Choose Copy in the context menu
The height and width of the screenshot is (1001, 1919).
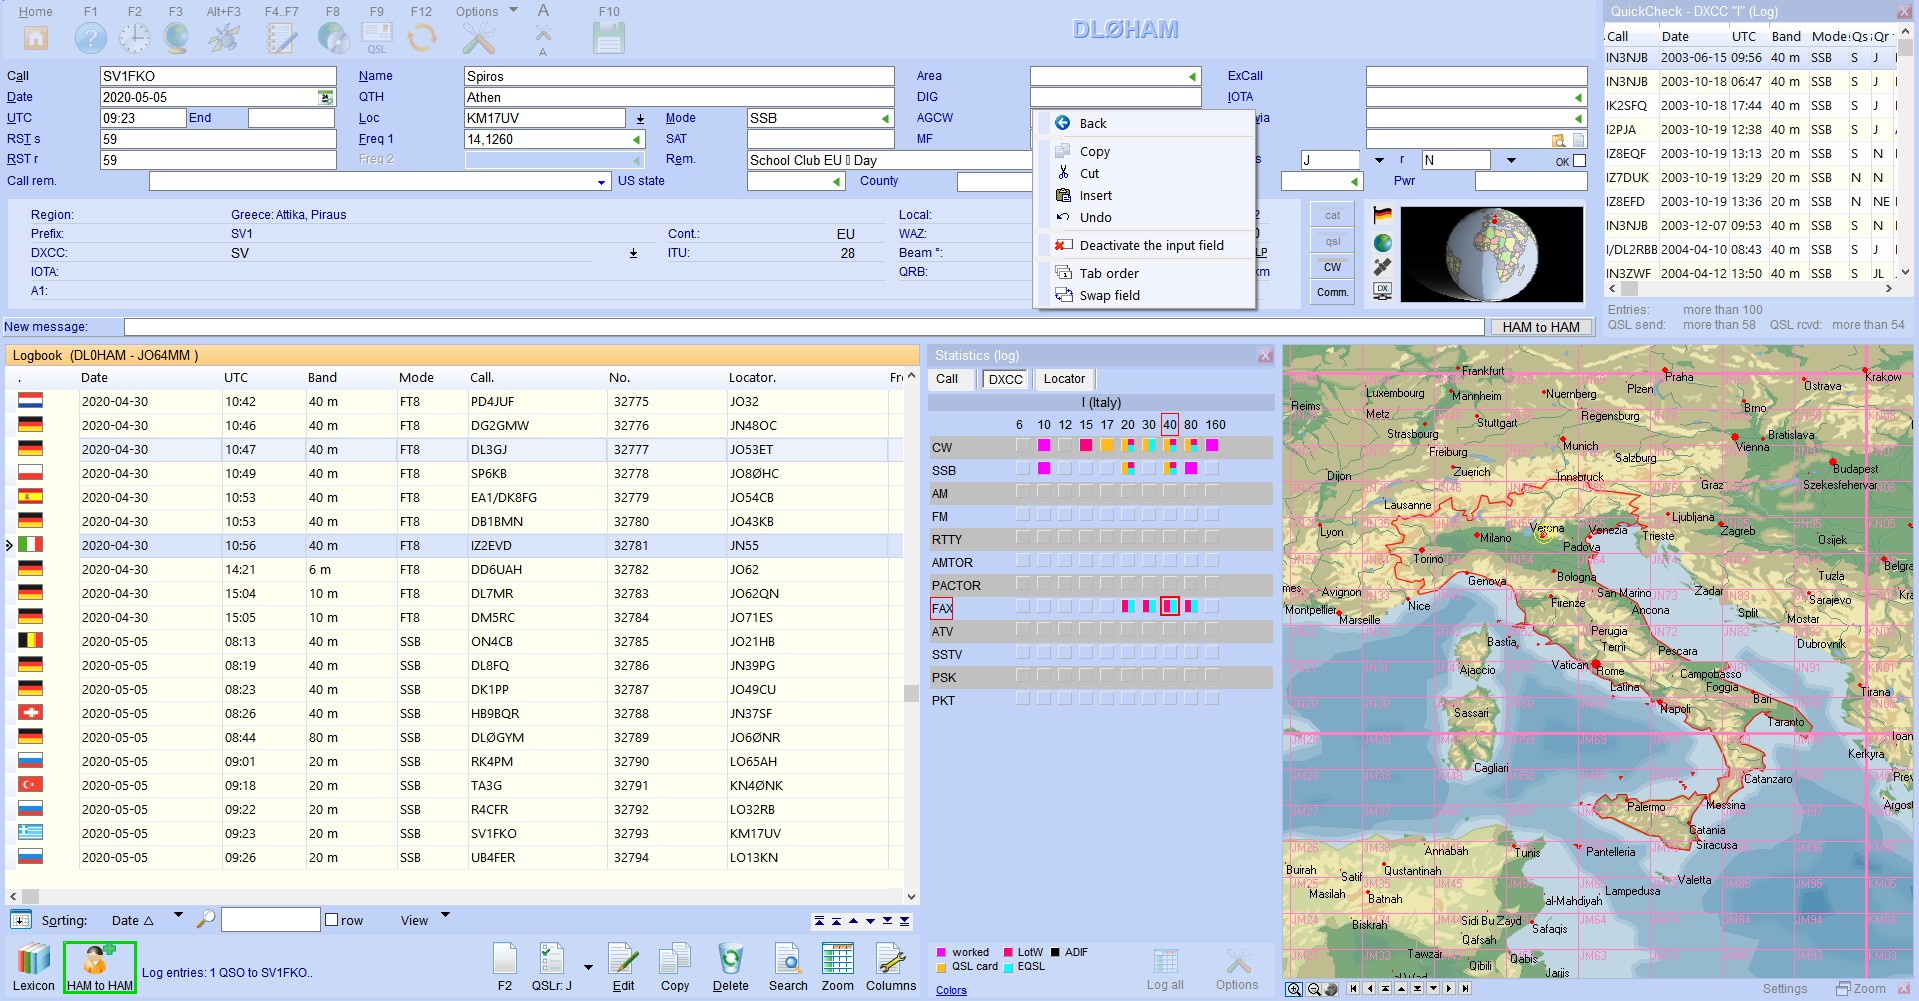tap(1145, 152)
